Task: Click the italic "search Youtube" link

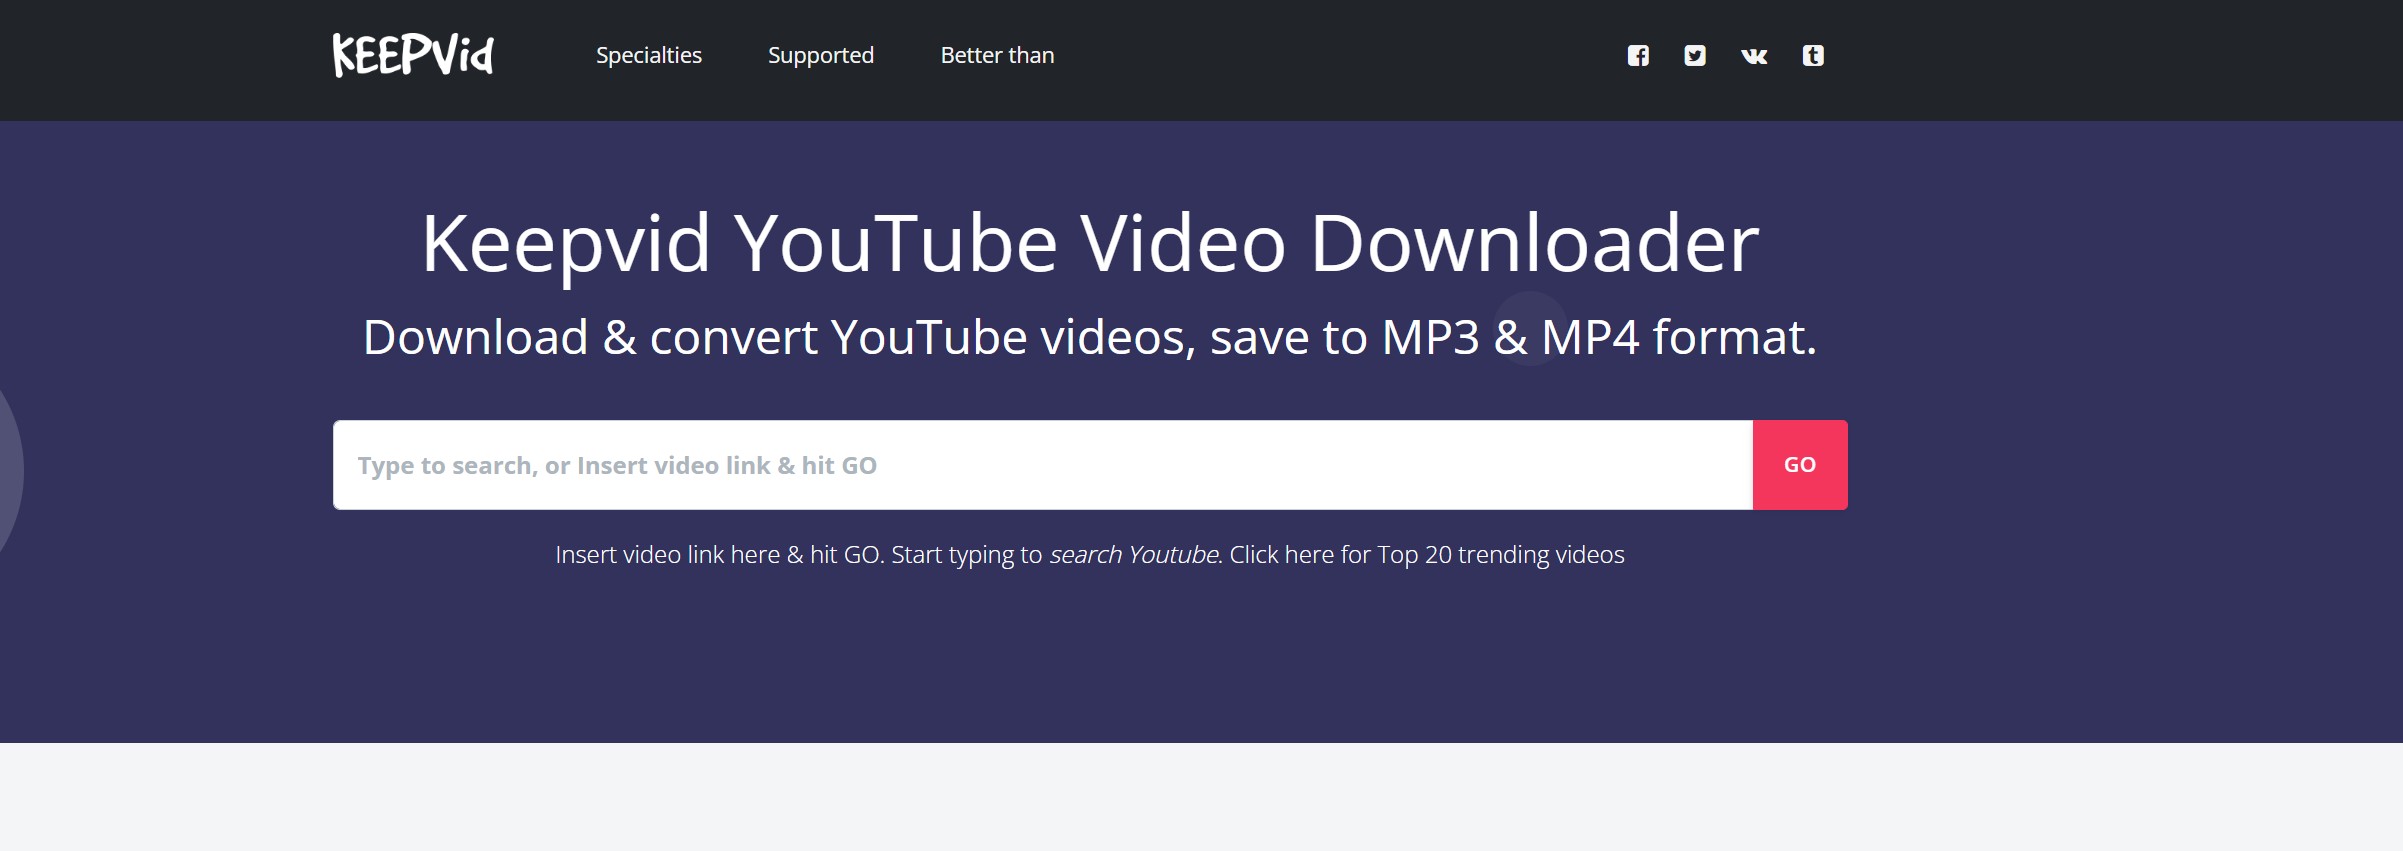Action: 1134,555
